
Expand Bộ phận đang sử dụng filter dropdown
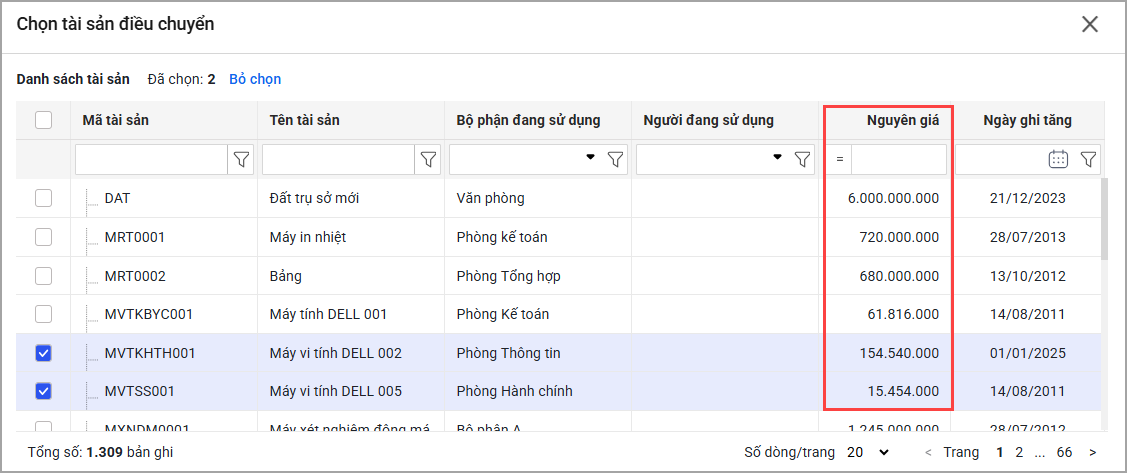tap(590, 158)
